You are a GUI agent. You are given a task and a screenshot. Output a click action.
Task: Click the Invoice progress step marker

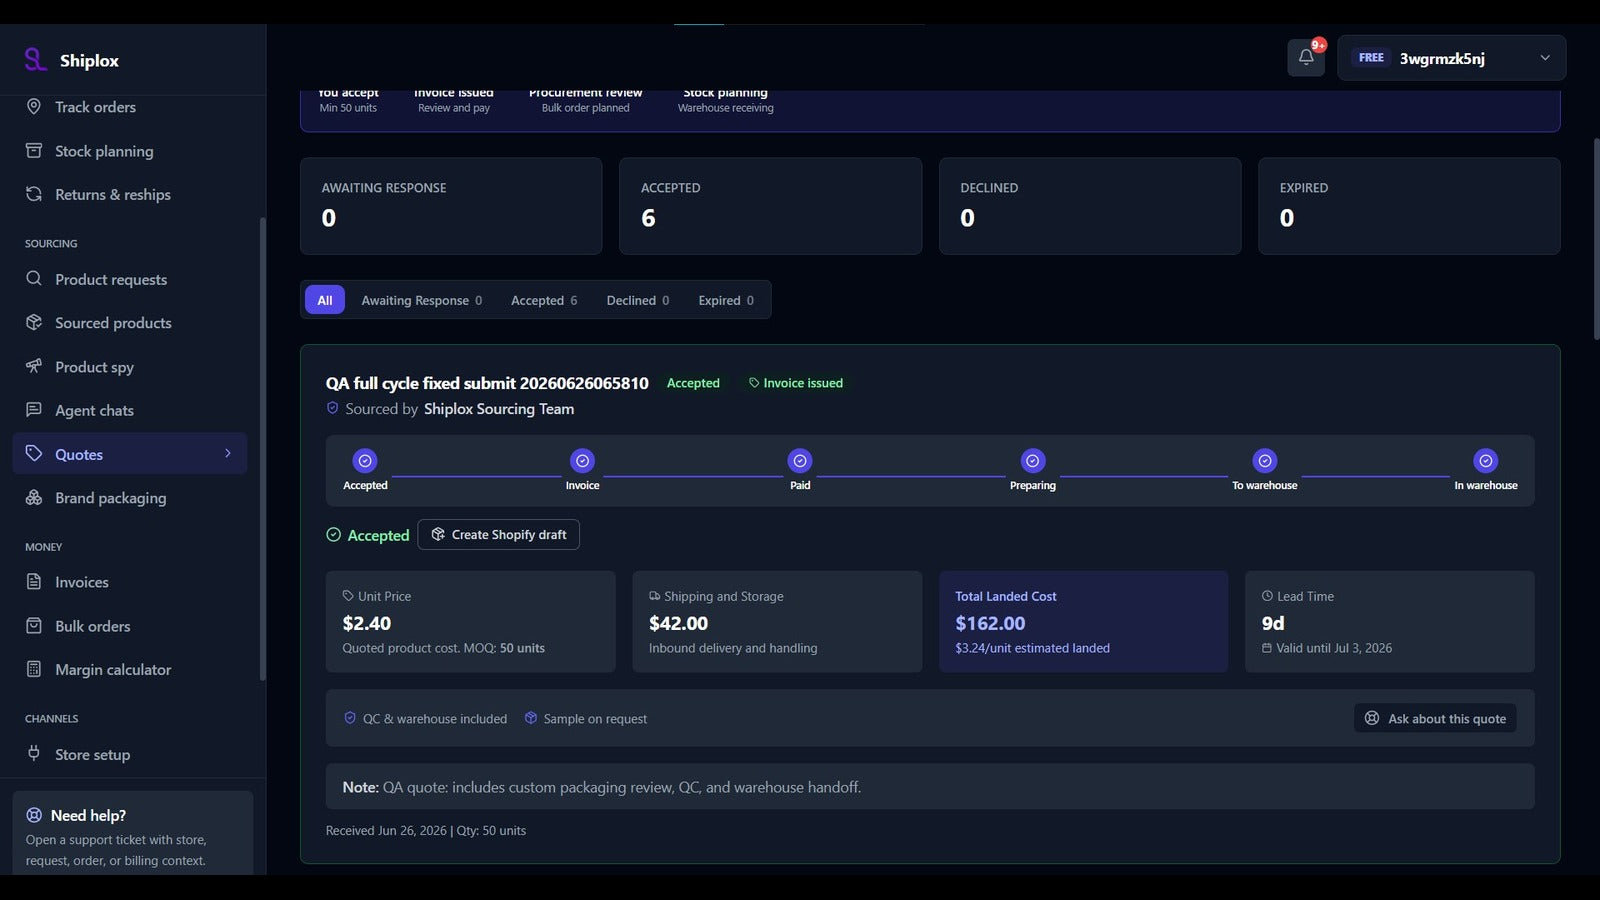(x=582, y=461)
